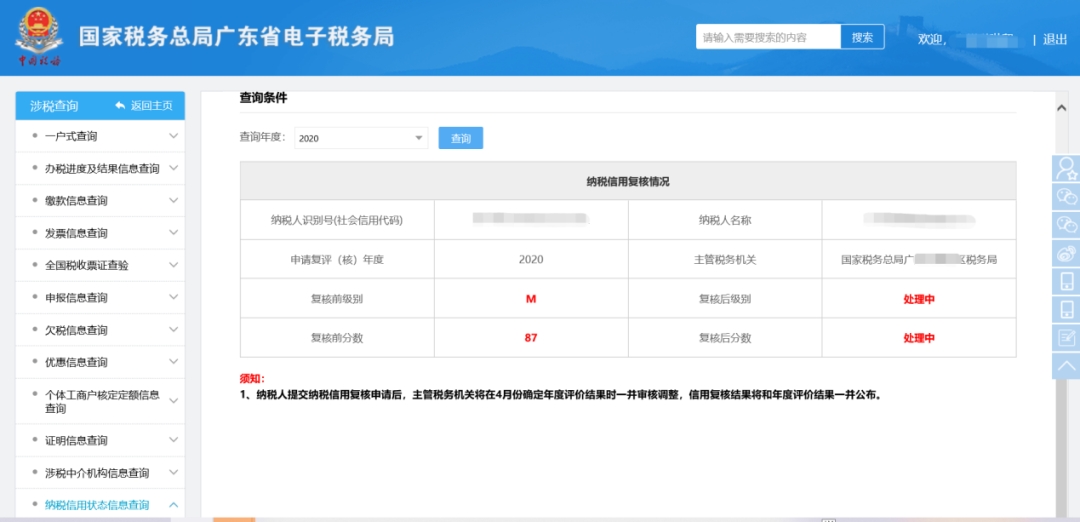Open 个体工商户核定定额信息查询 menu item
1080x522 pixels.
pos(100,401)
